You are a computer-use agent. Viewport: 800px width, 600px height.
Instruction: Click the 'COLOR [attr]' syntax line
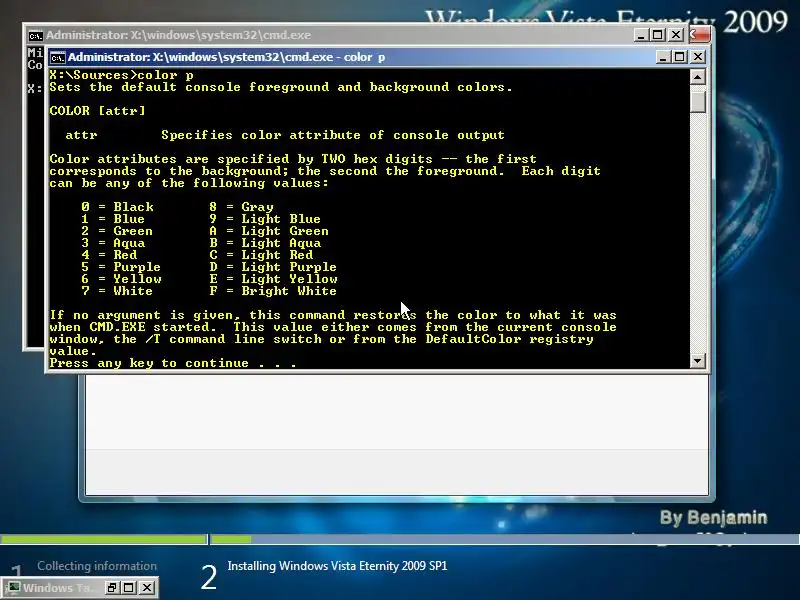tap(97, 111)
